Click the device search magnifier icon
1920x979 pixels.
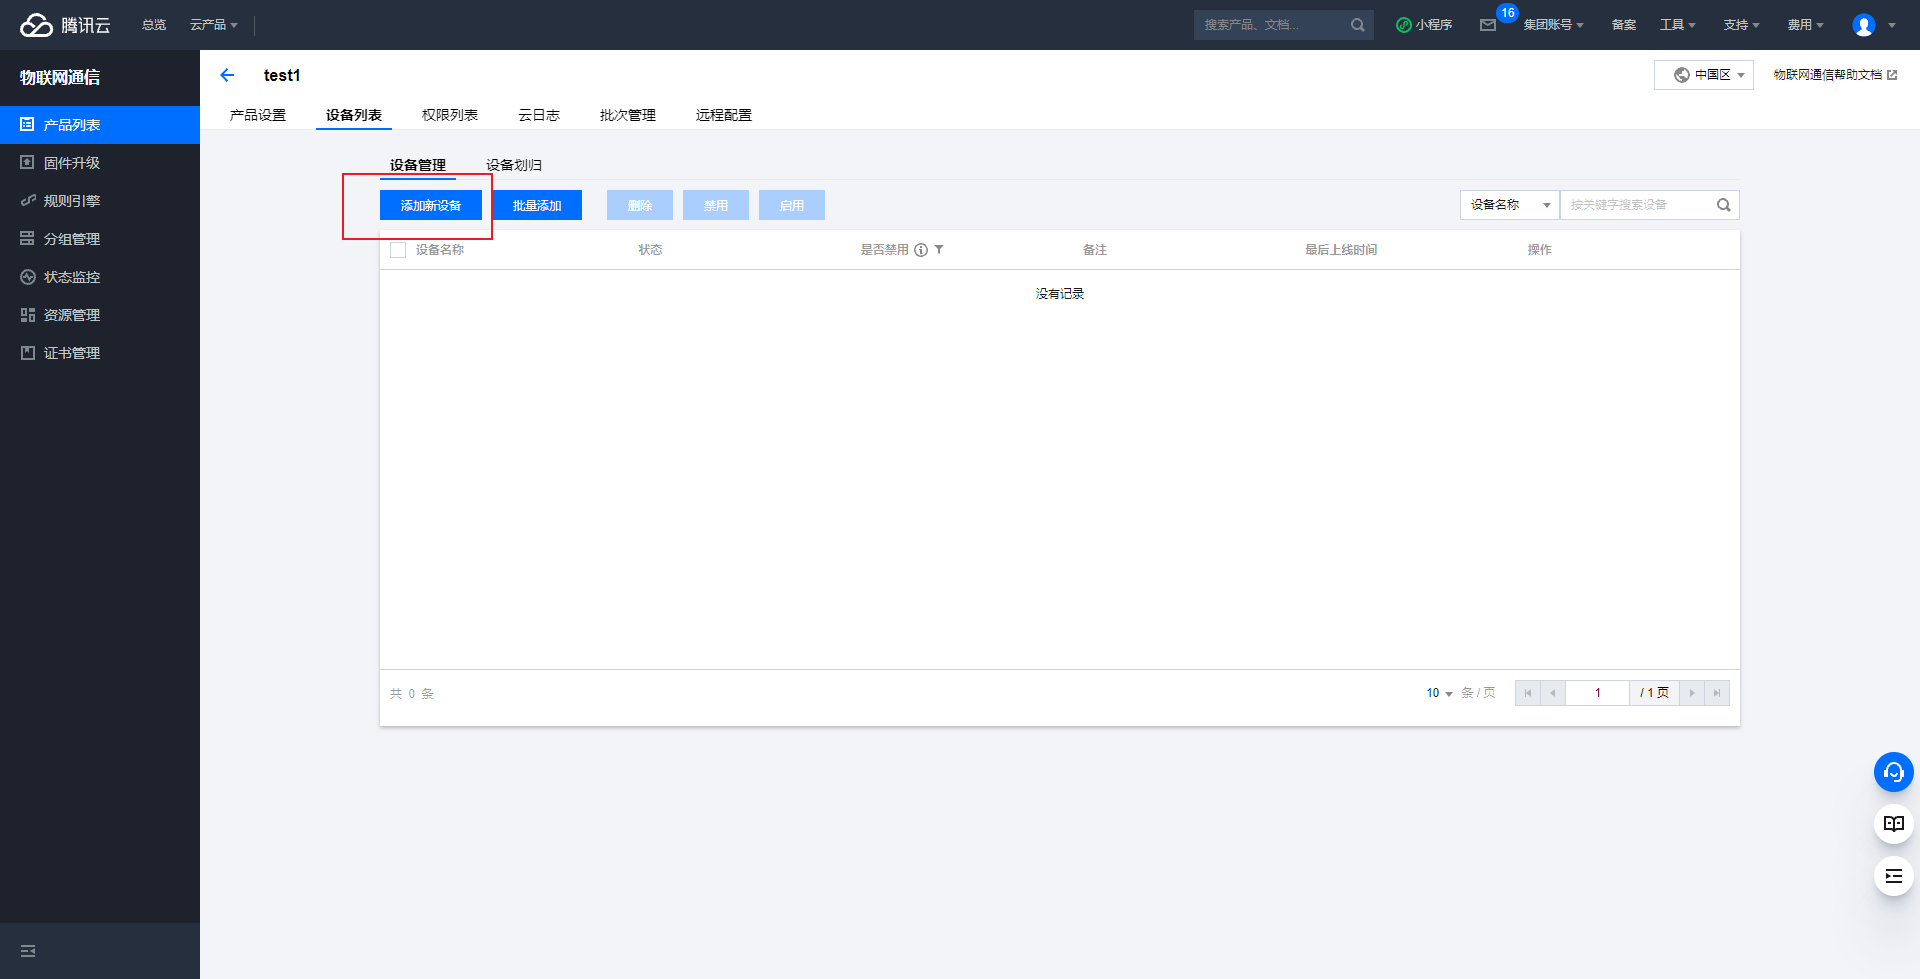pyautogui.click(x=1724, y=205)
